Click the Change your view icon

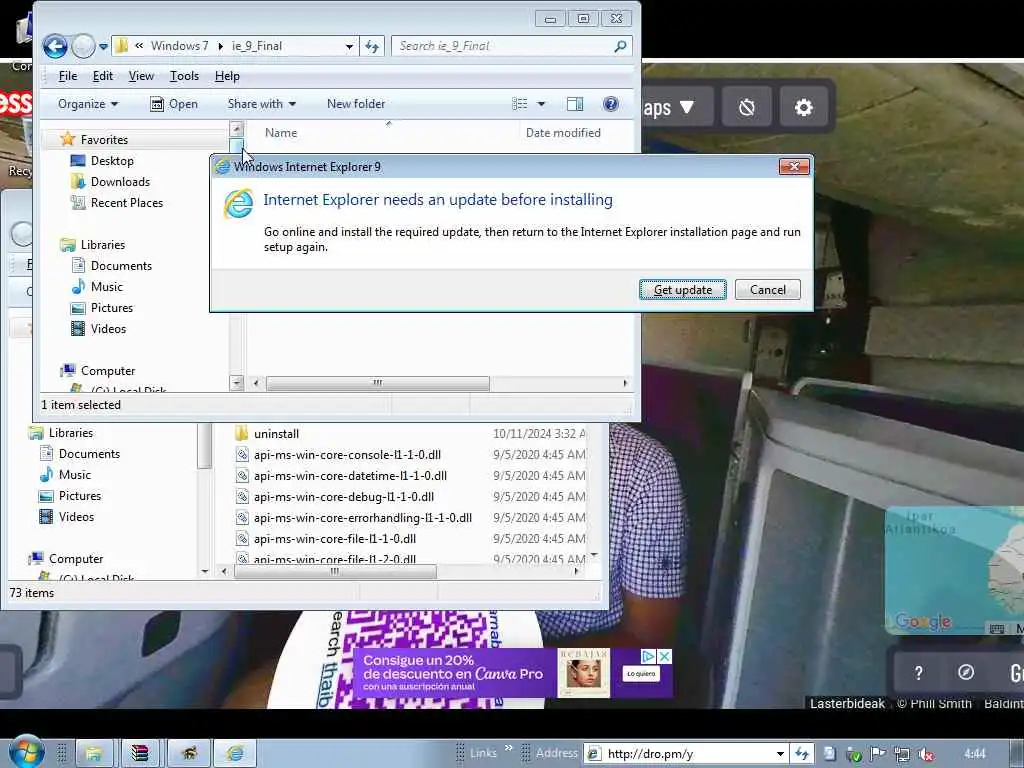pos(520,104)
